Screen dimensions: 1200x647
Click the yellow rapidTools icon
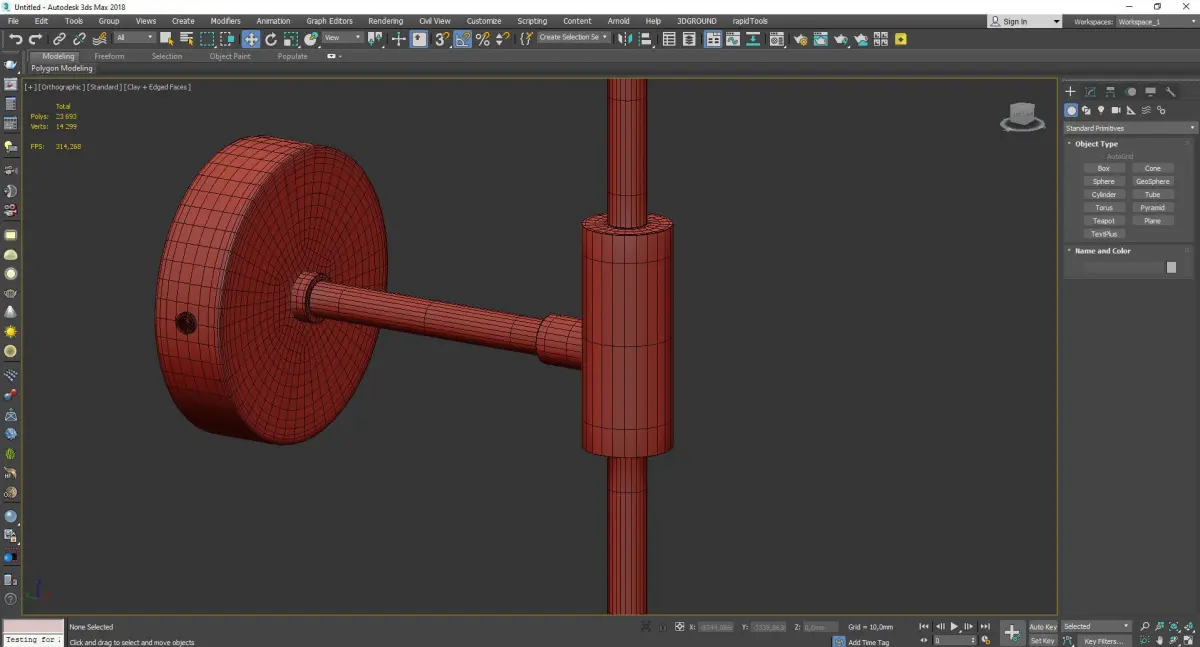901,39
